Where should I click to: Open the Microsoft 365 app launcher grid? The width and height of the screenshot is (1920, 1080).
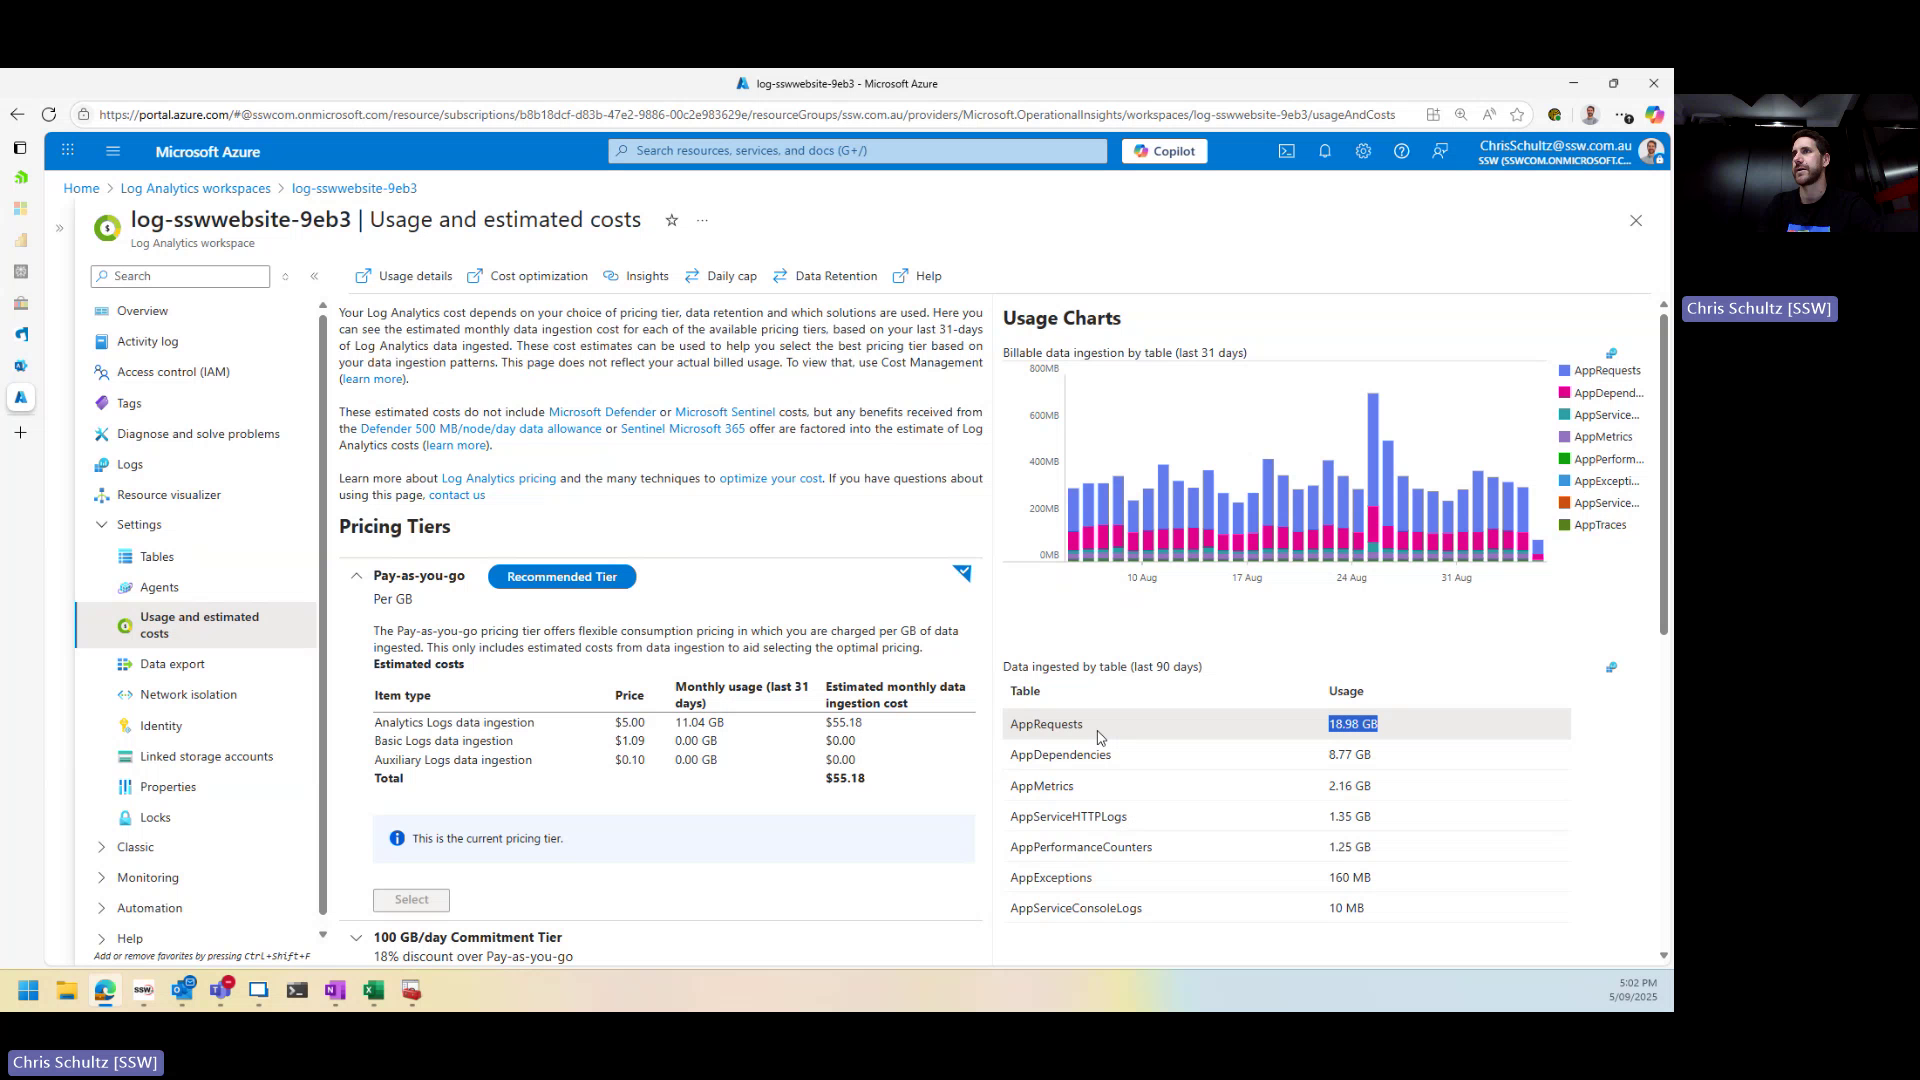[68, 151]
